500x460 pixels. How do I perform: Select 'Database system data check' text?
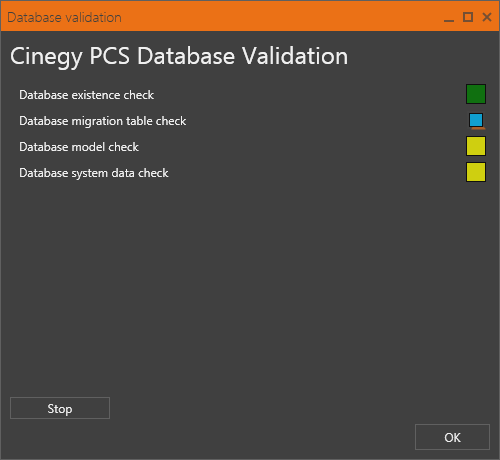click(94, 173)
